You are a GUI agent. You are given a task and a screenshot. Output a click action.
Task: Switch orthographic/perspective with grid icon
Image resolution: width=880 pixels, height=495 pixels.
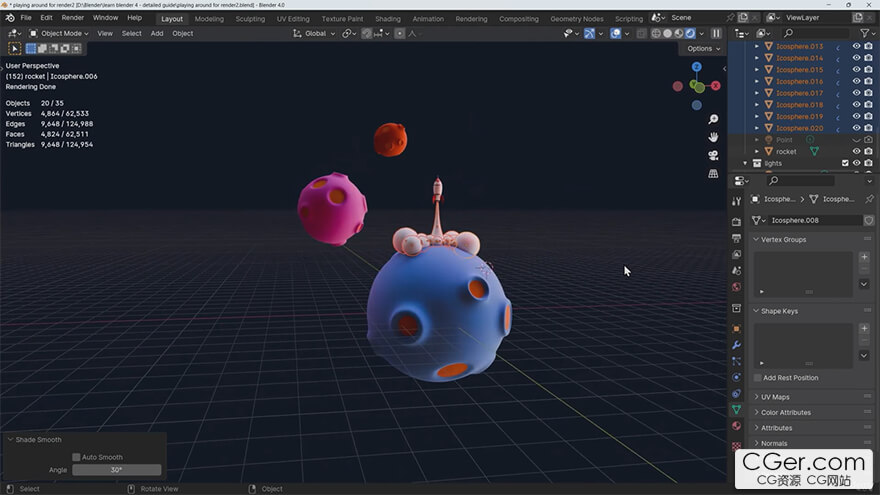[x=713, y=173]
